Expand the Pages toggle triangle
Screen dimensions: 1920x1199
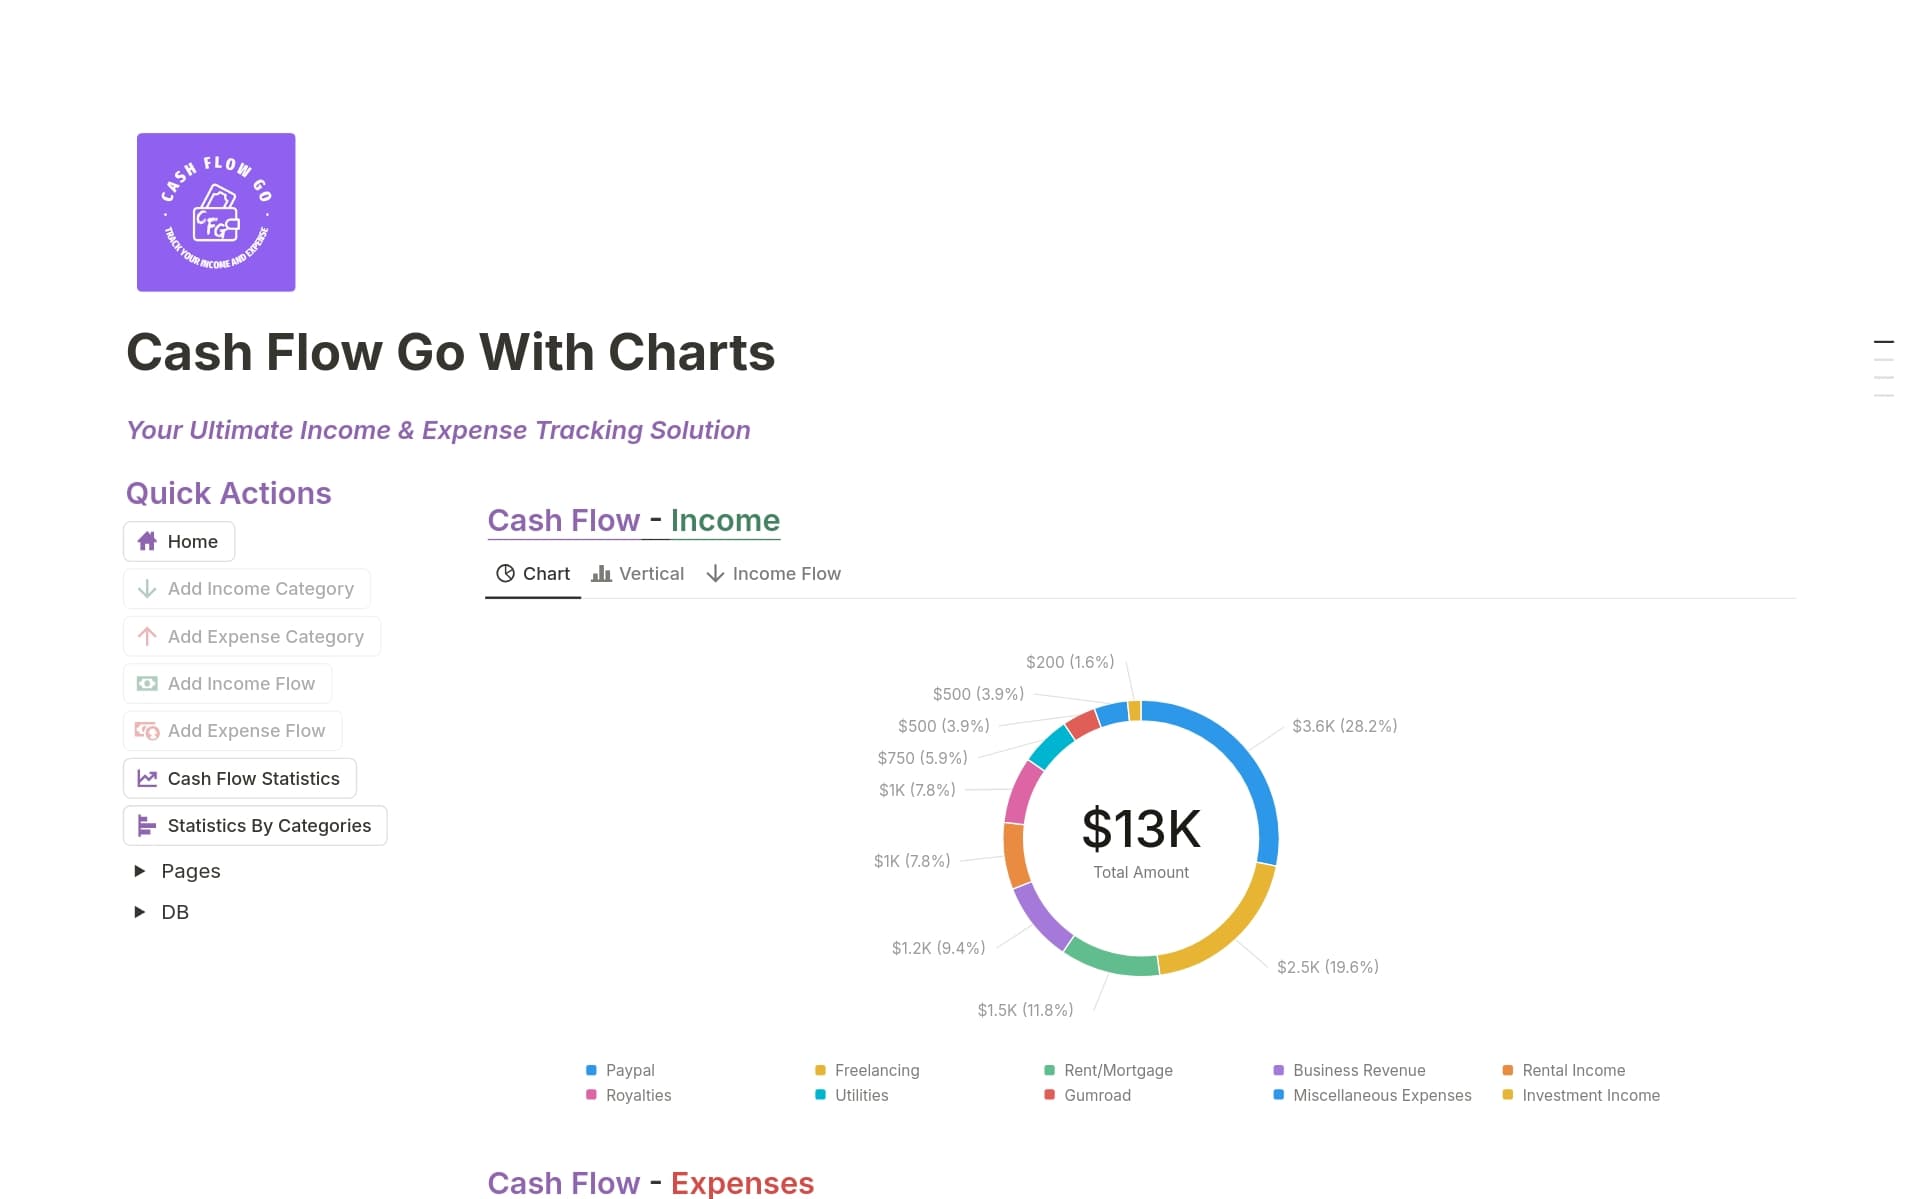pyautogui.click(x=140, y=871)
